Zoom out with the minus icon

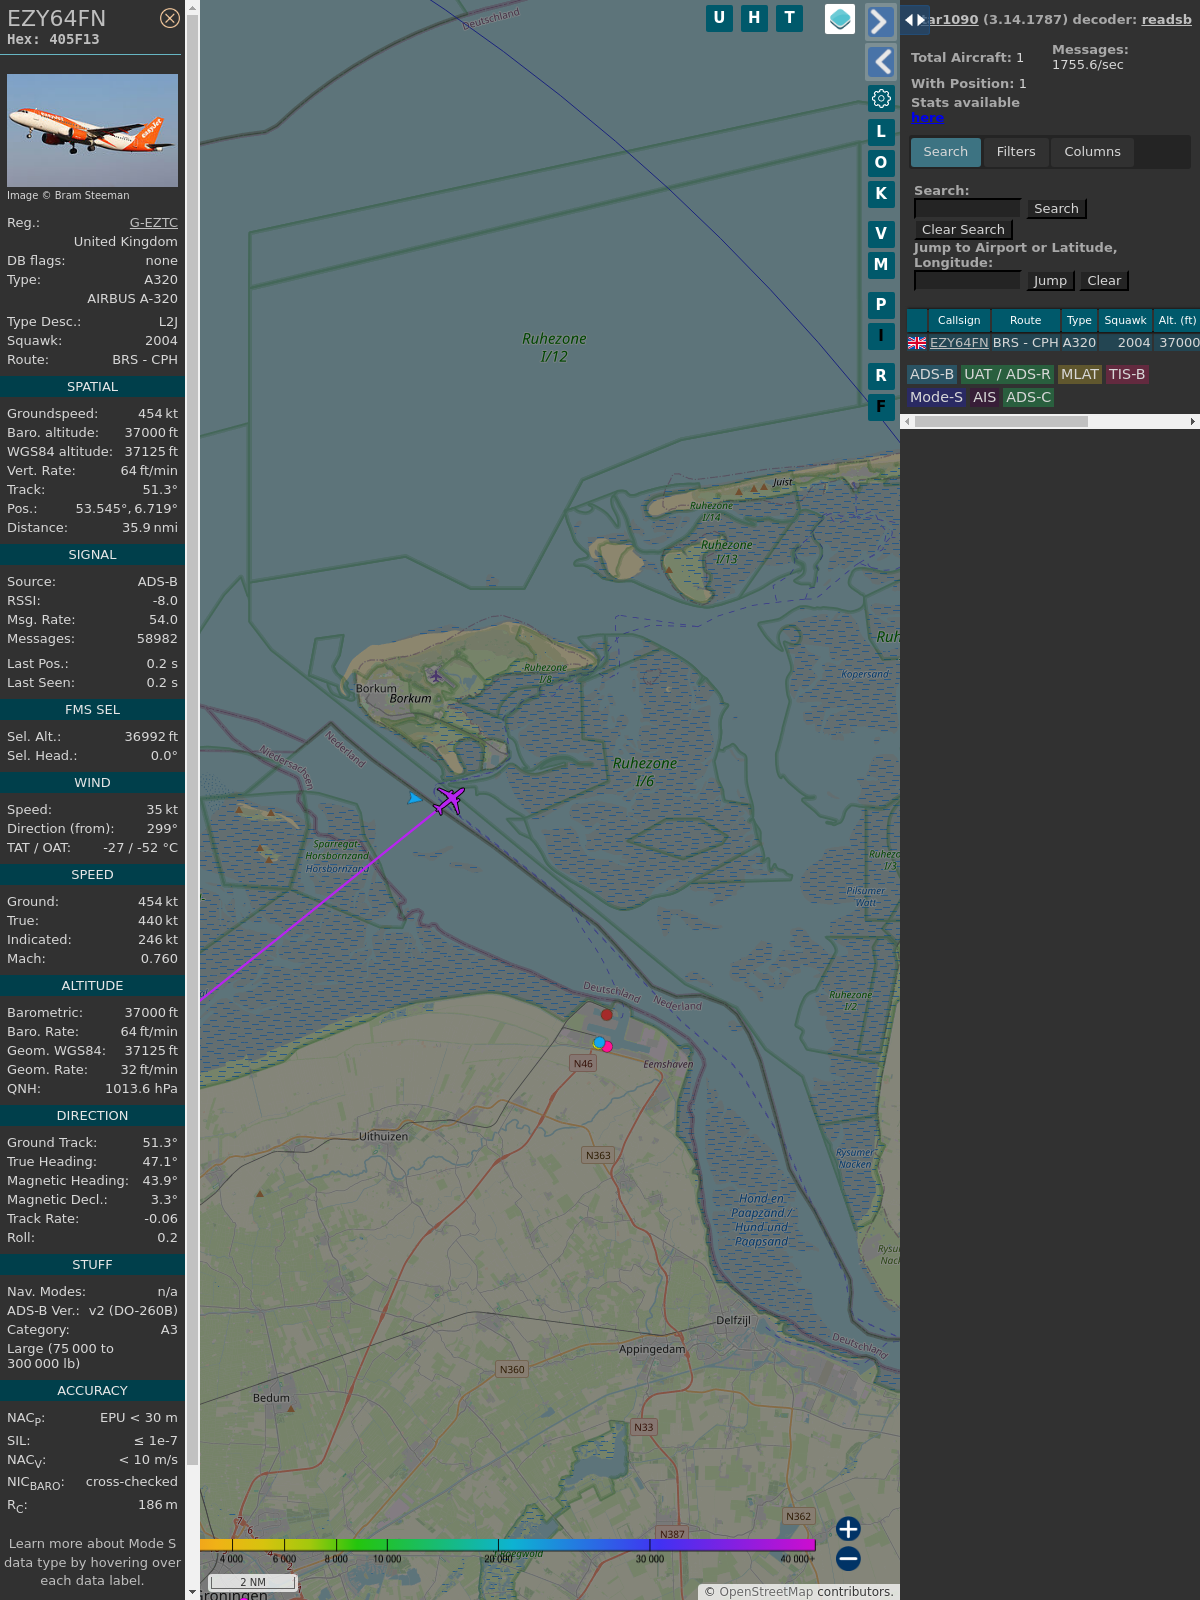[x=848, y=1558]
